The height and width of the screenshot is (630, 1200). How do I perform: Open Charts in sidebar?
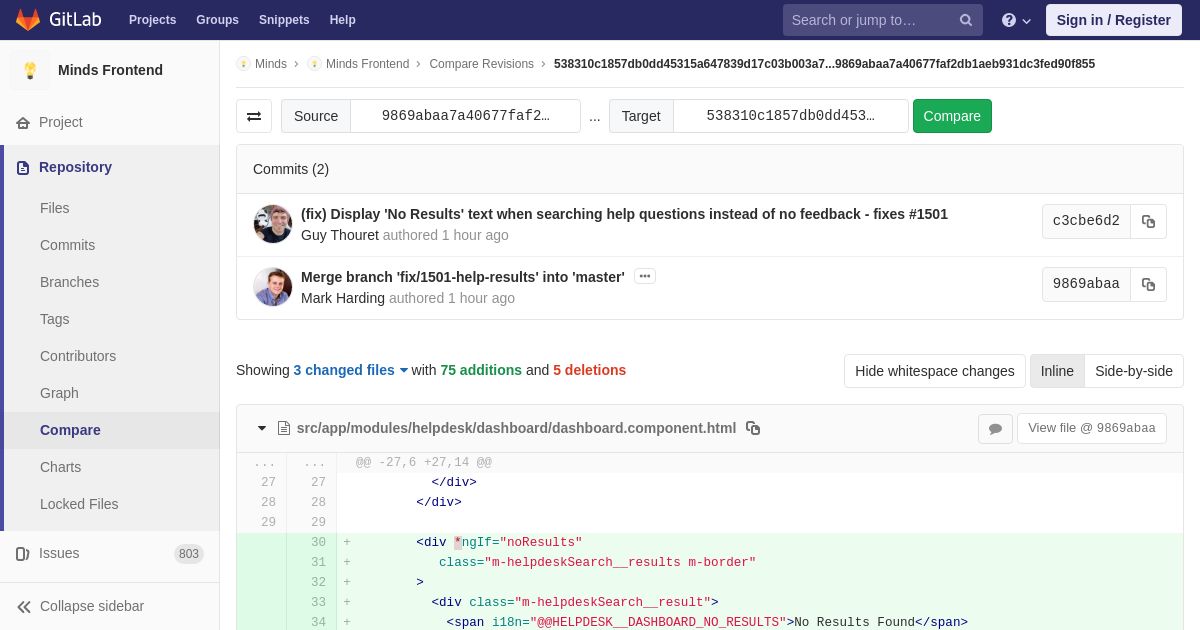pos(60,467)
